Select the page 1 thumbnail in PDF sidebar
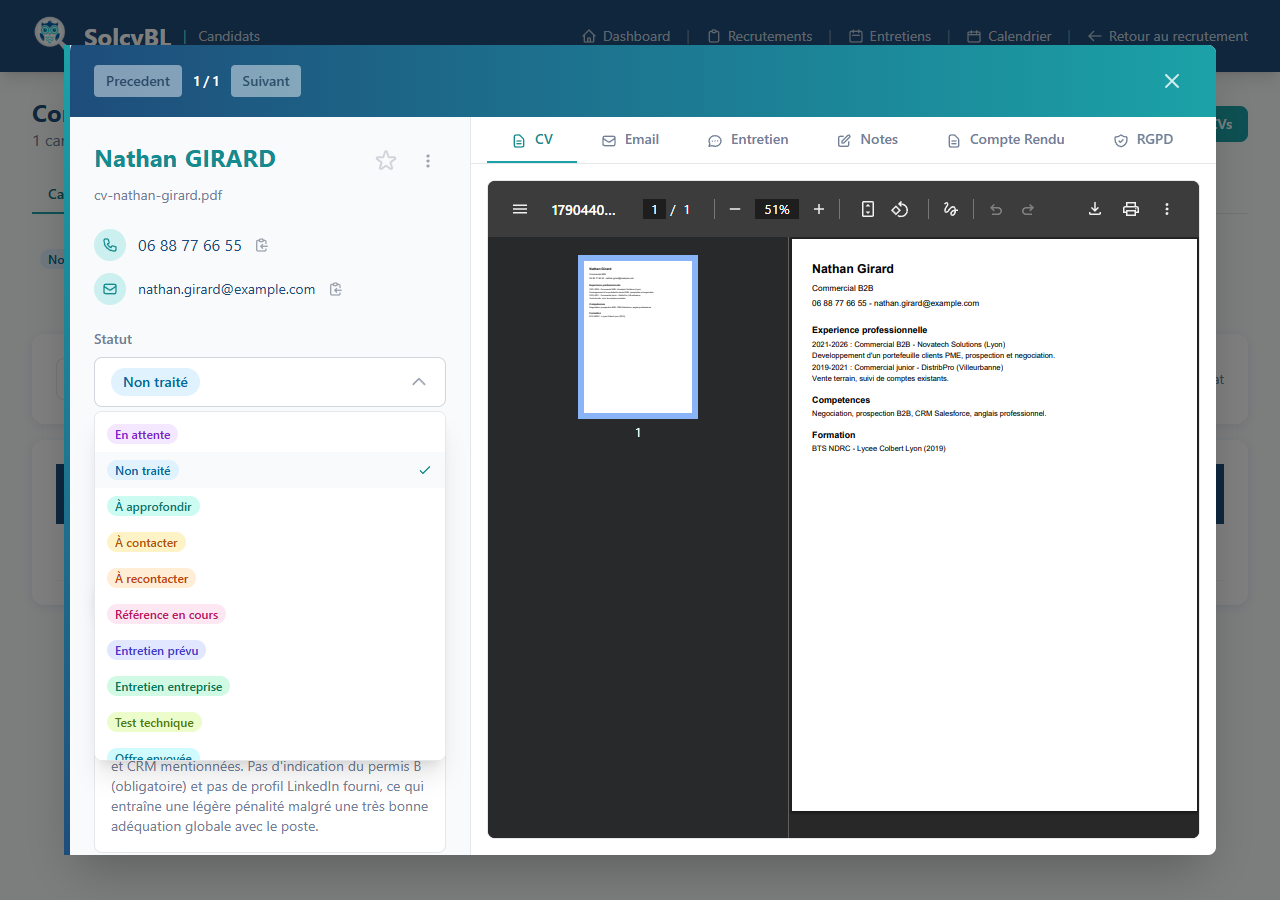Viewport: 1280px width, 900px height. coord(638,337)
